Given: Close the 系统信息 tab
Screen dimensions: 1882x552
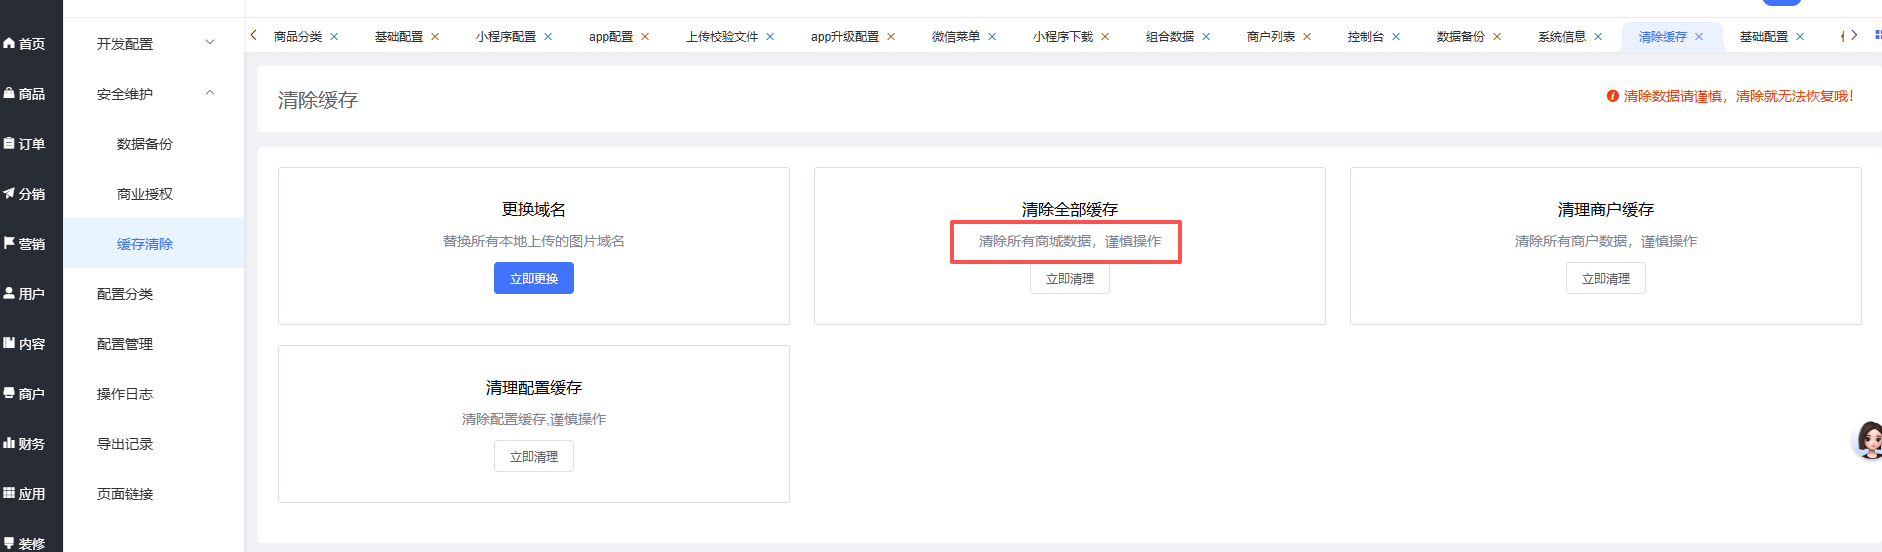Looking at the screenshot, I should [x=1598, y=37].
